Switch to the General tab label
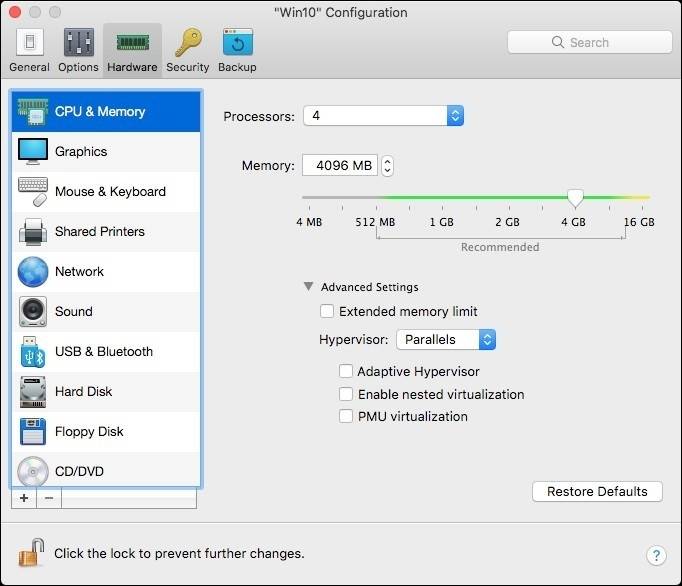The image size is (682, 586). click(30, 67)
